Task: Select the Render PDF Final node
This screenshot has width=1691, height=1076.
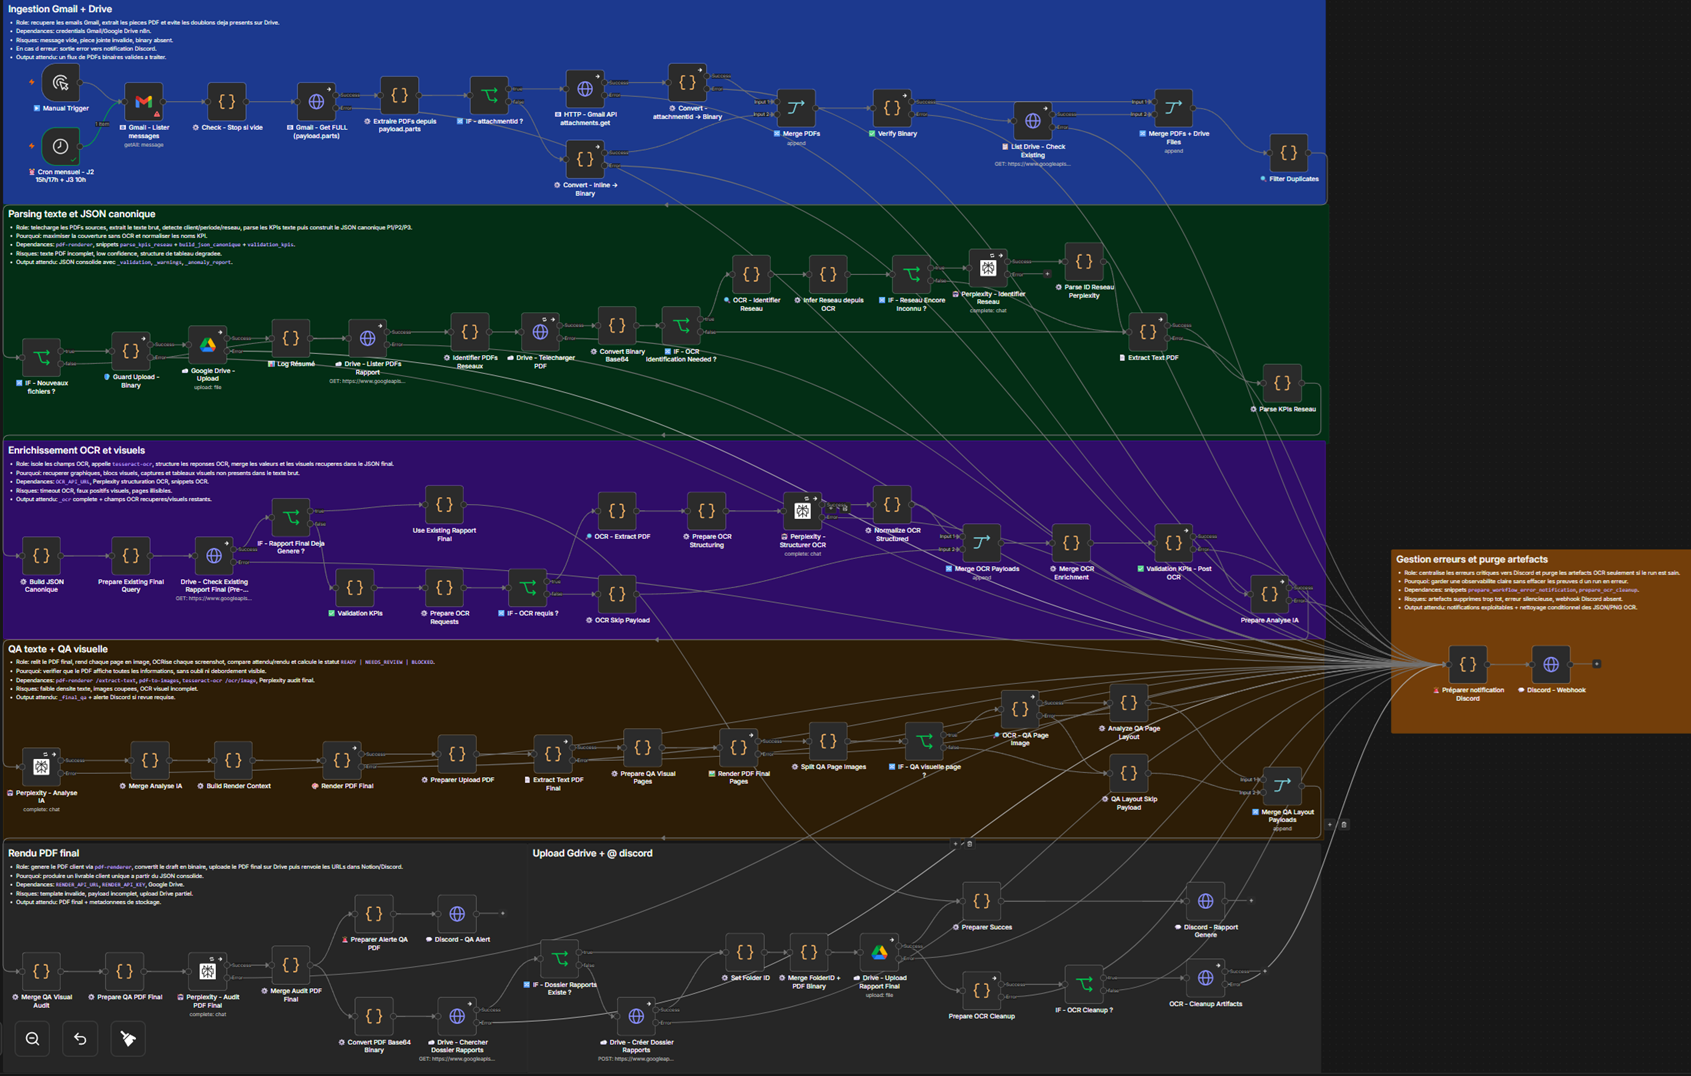Action: coord(341,761)
